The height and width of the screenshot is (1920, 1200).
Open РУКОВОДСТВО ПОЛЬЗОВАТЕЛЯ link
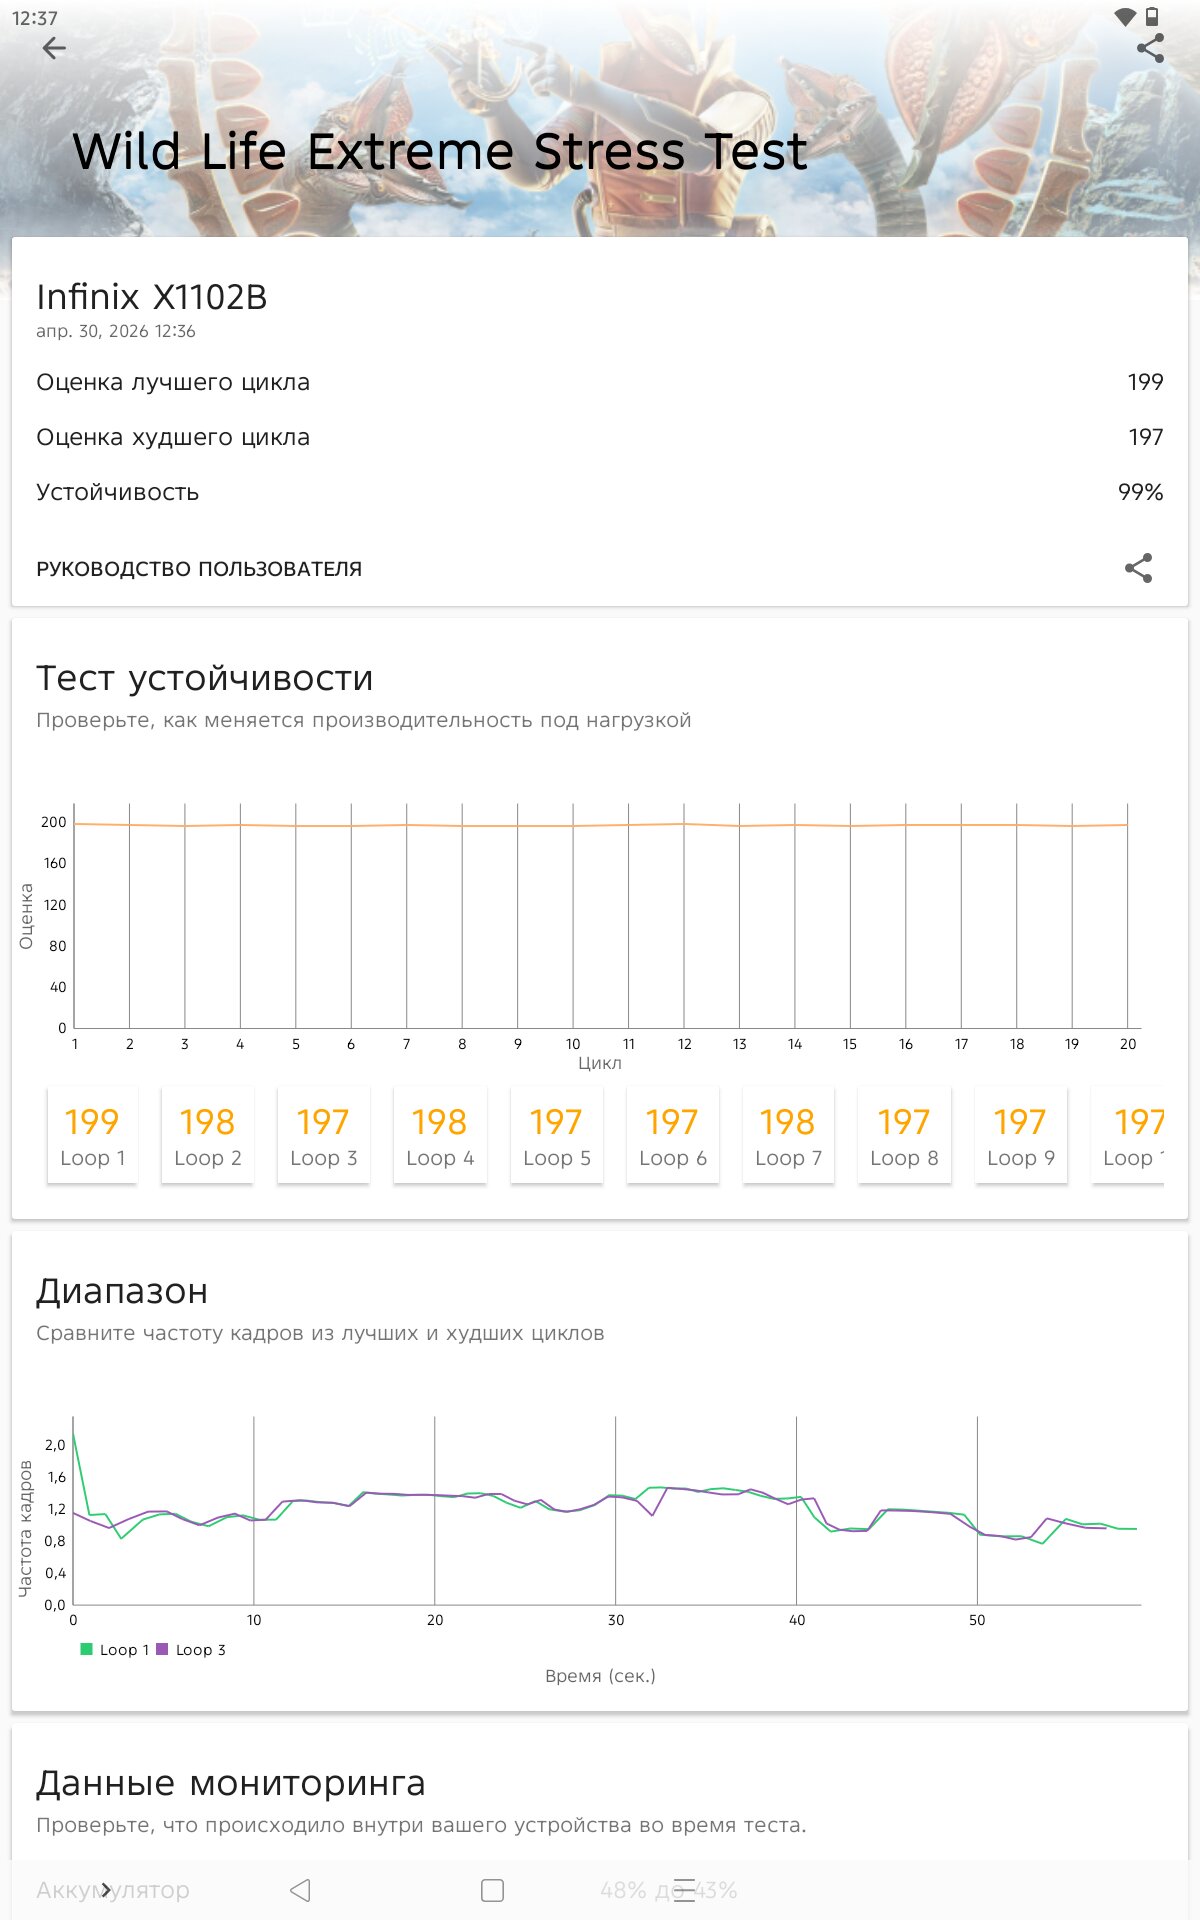coord(199,569)
